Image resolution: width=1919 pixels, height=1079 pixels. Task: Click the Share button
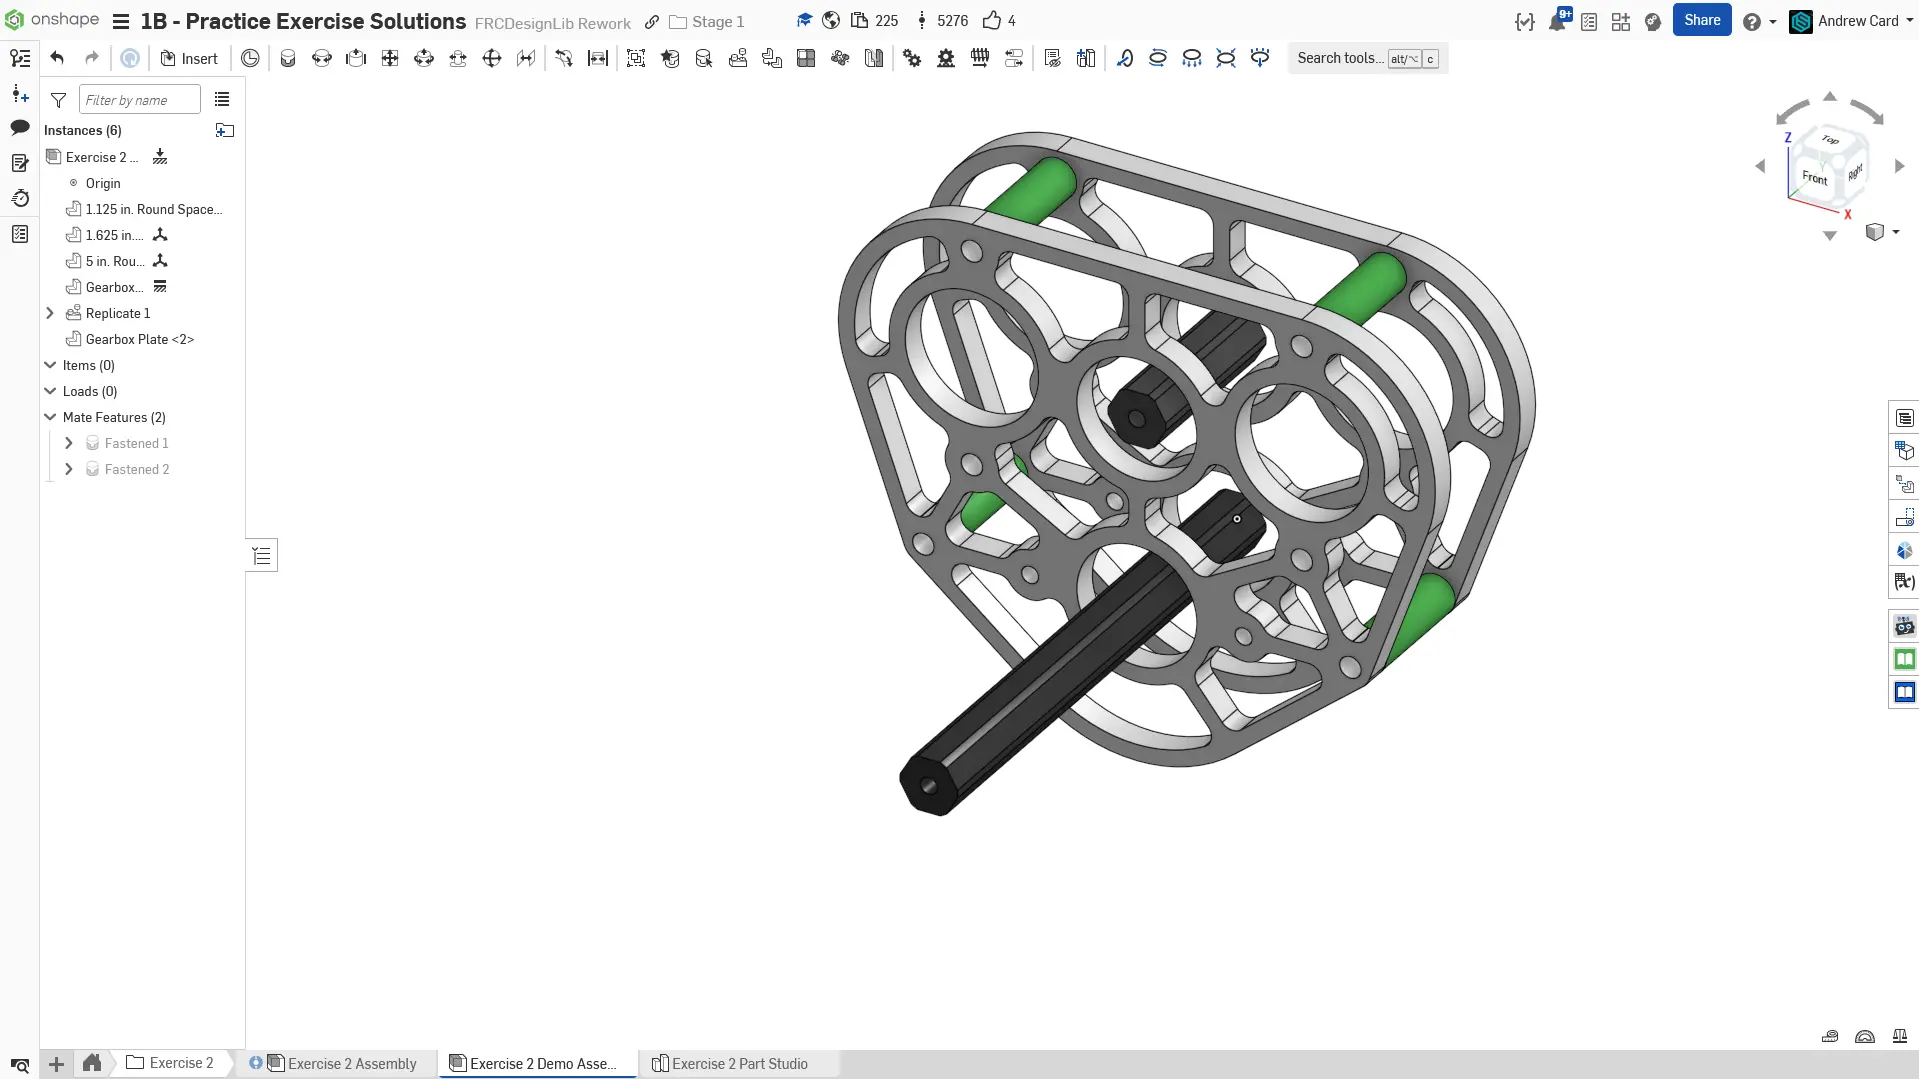tap(1701, 20)
